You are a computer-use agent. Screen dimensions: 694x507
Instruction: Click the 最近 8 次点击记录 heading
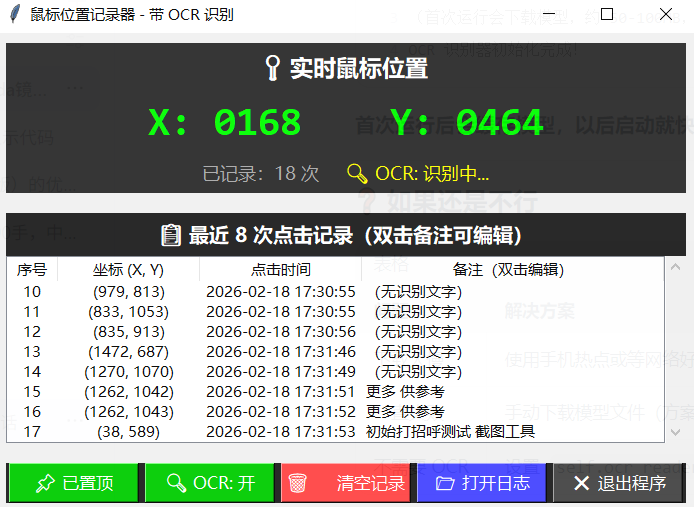pos(271,235)
